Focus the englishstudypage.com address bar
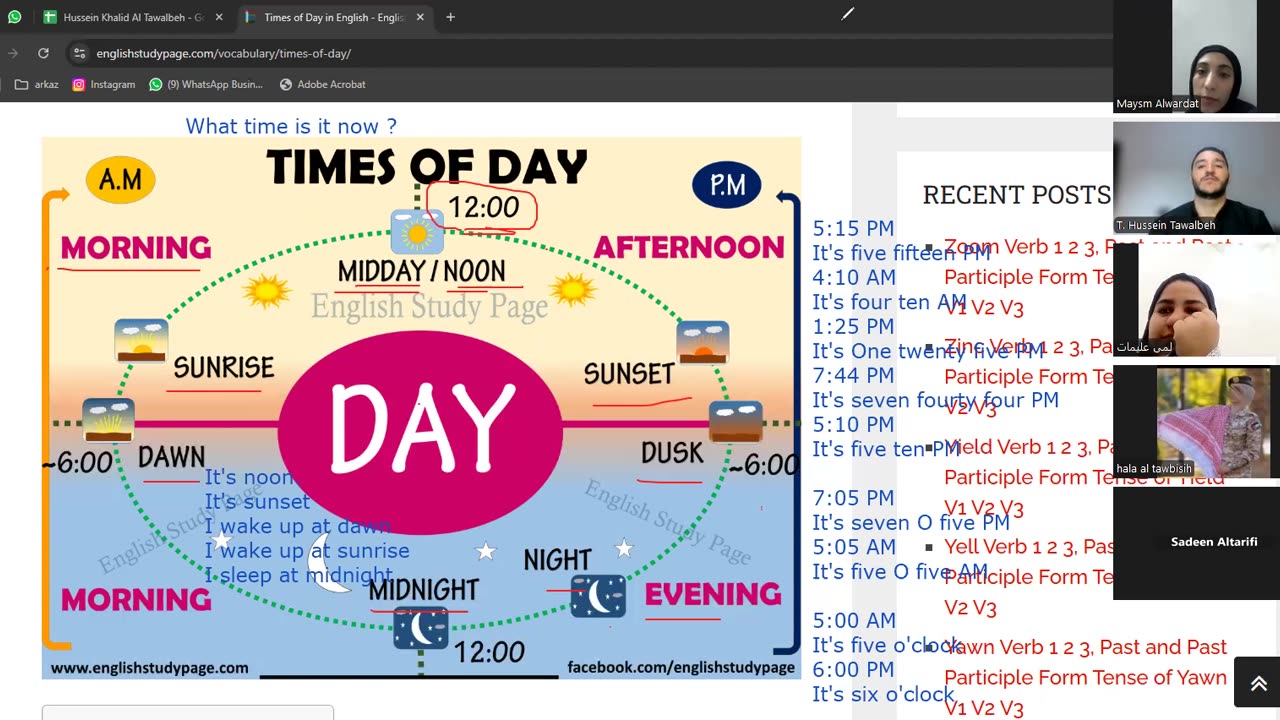1280x720 pixels. click(224, 53)
